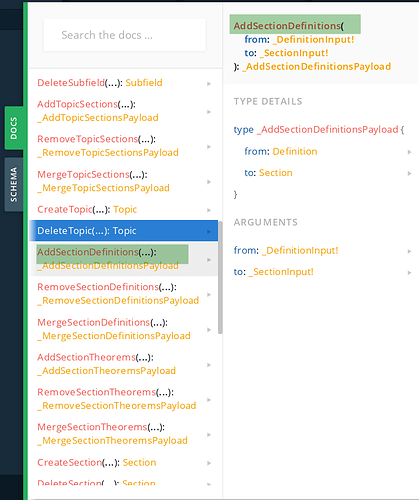Screen dimensions: 419x500
Task: Open the SCHEMA side tab
Action: tap(14, 185)
